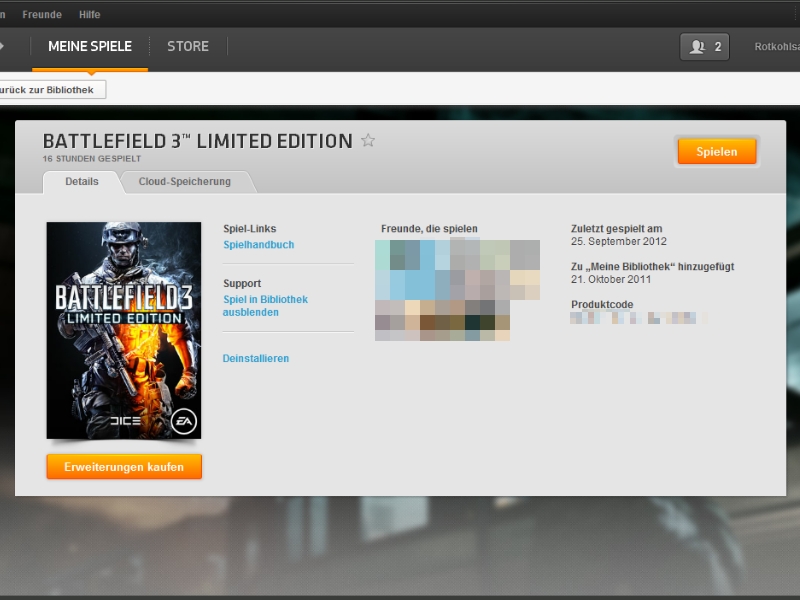Click the date 25. September 2012
800x600 pixels.
tap(619, 241)
